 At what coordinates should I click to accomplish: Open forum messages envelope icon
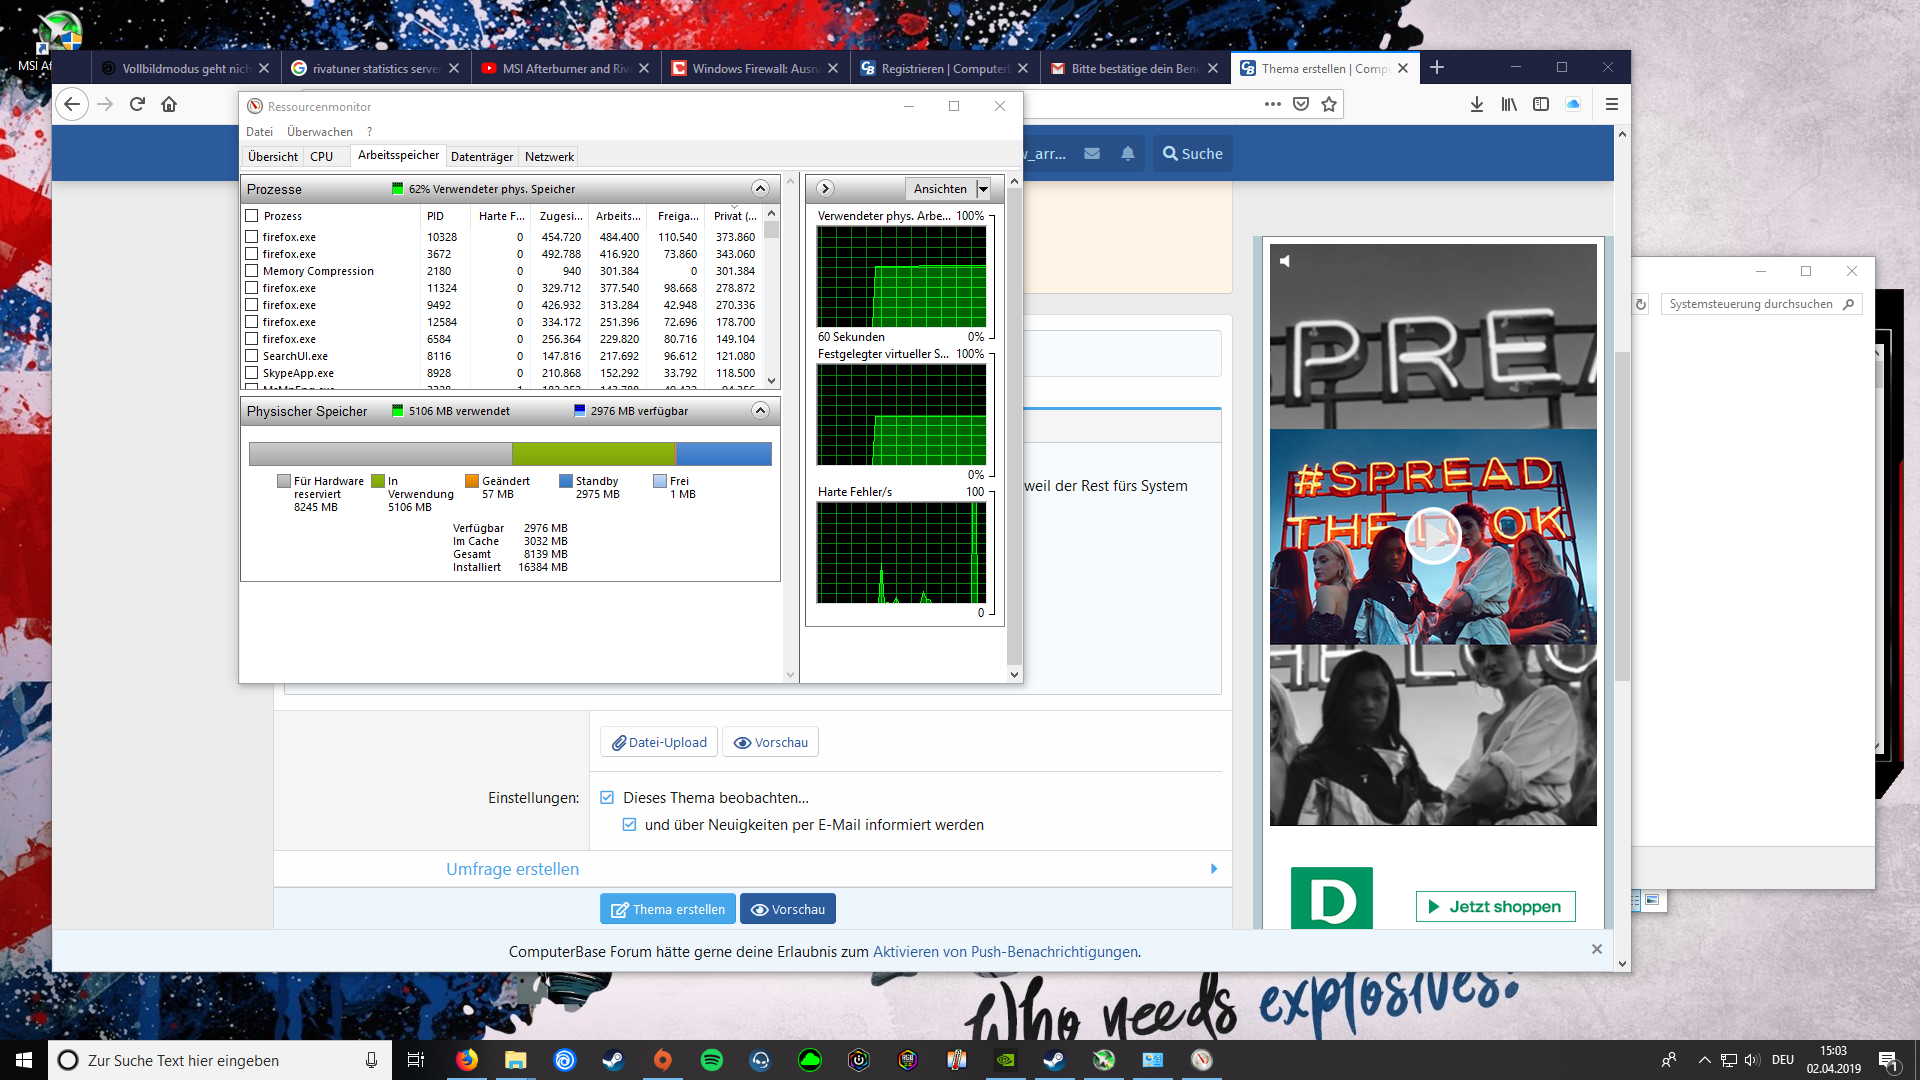[1092, 154]
